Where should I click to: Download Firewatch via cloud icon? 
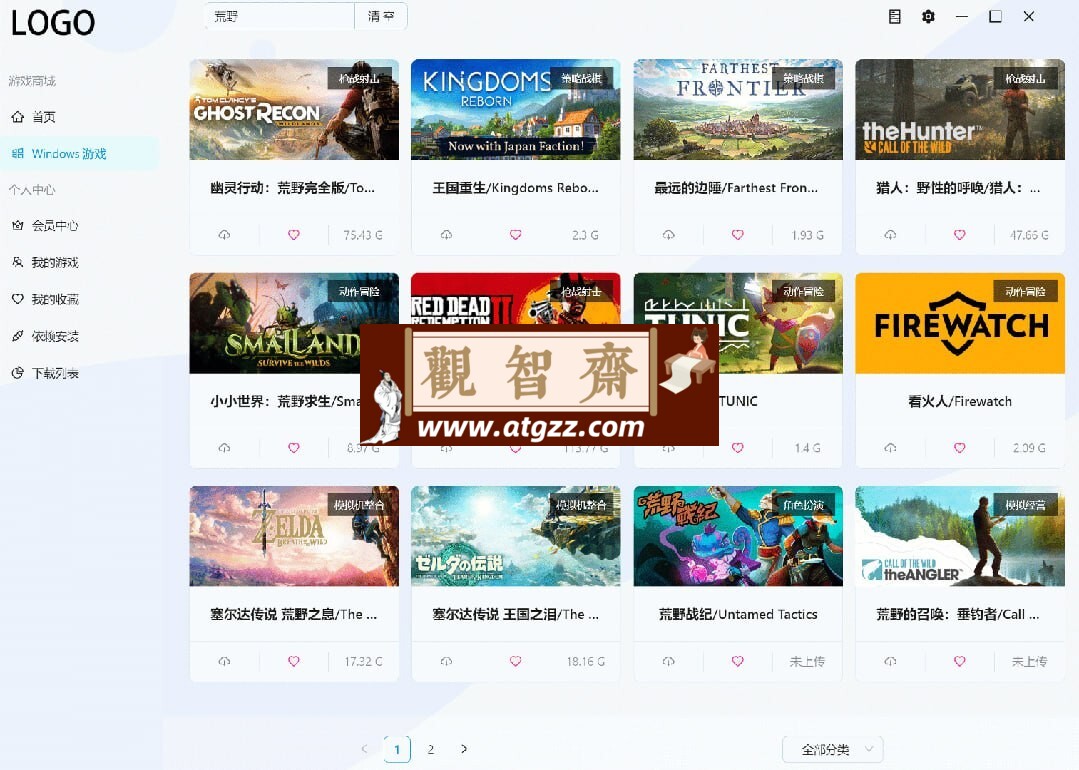click(x=890, y=448)
